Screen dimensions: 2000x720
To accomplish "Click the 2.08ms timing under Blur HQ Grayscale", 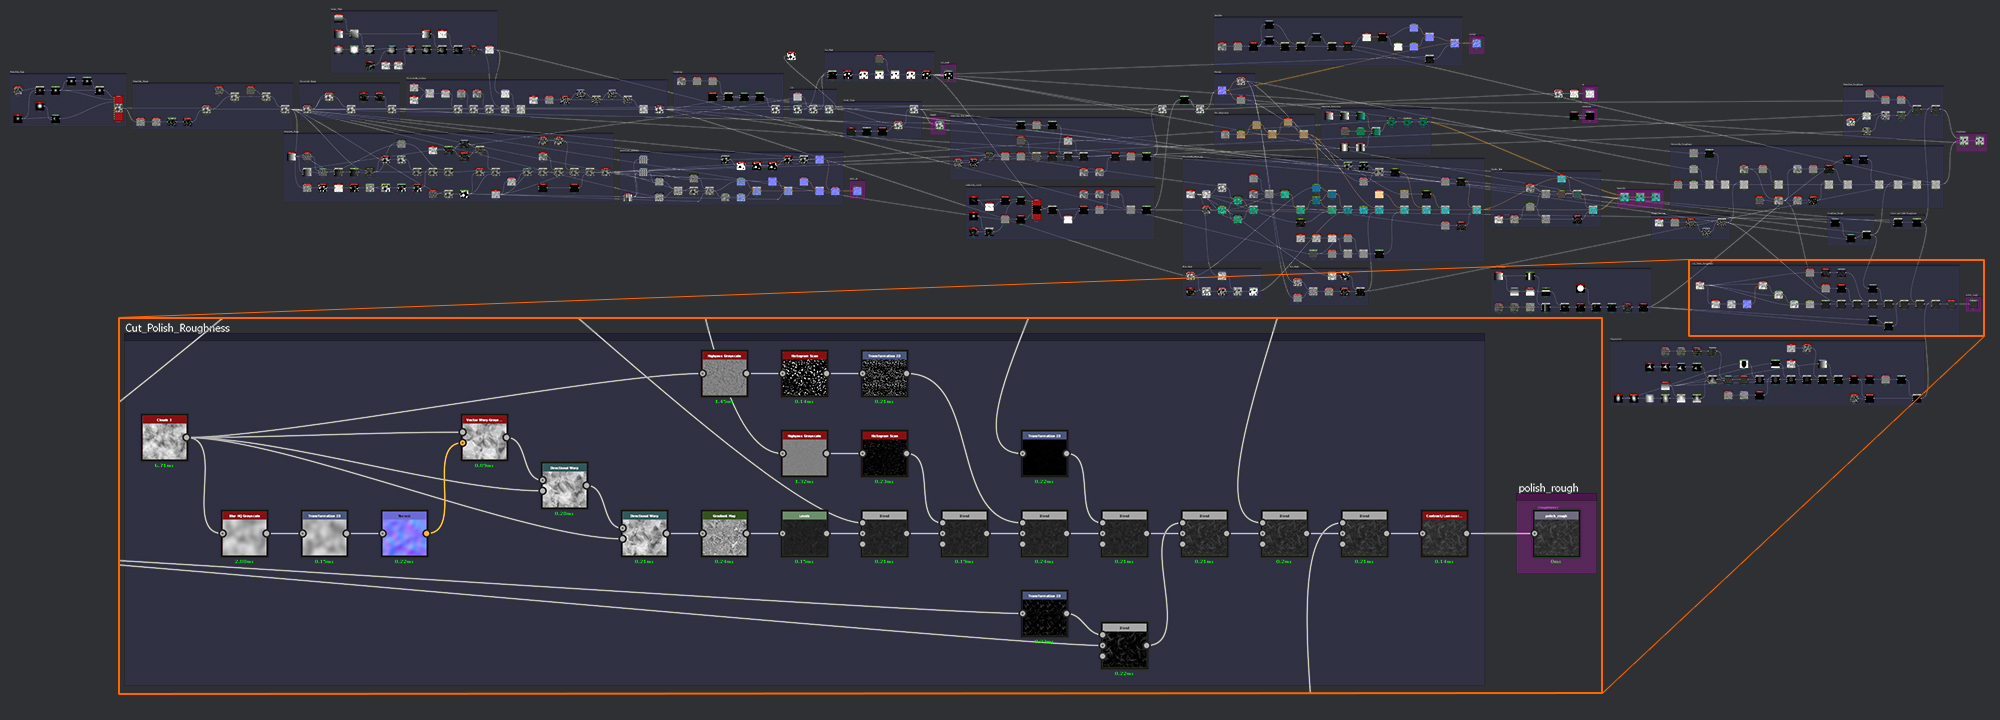I will 244,562.
